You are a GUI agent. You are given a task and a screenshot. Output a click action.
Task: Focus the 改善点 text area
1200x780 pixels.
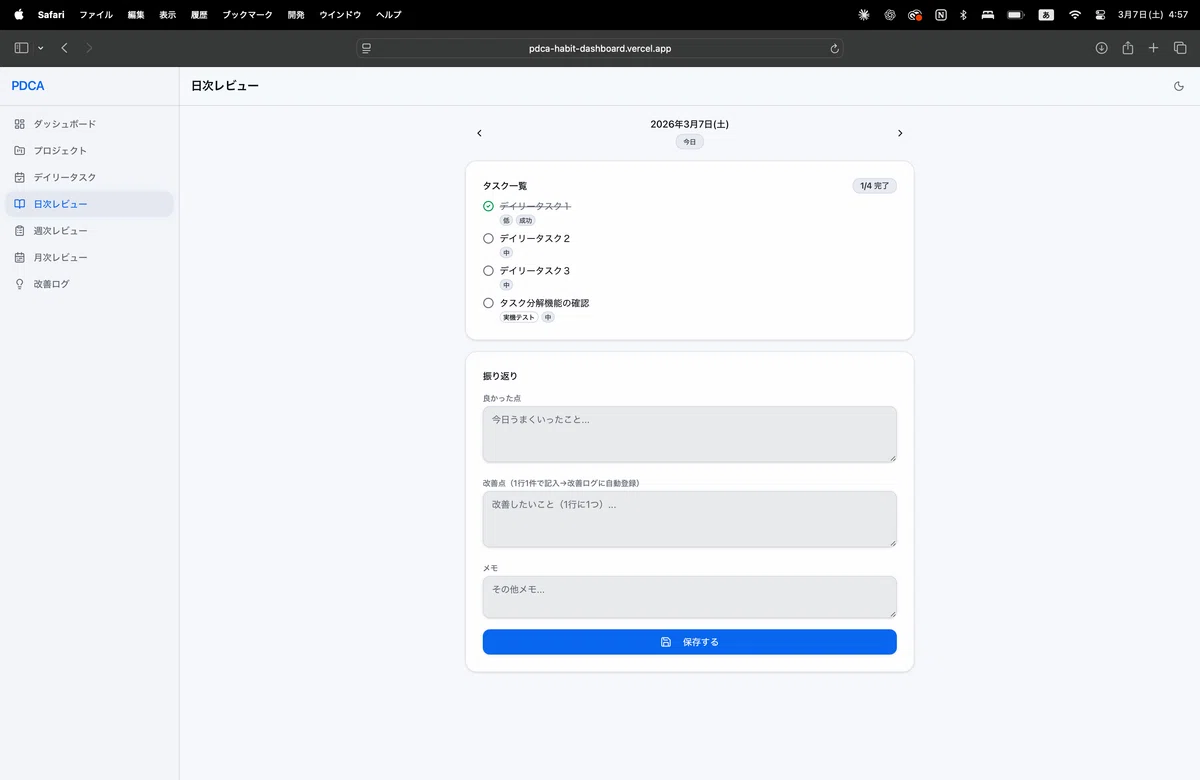pos(689,519)
